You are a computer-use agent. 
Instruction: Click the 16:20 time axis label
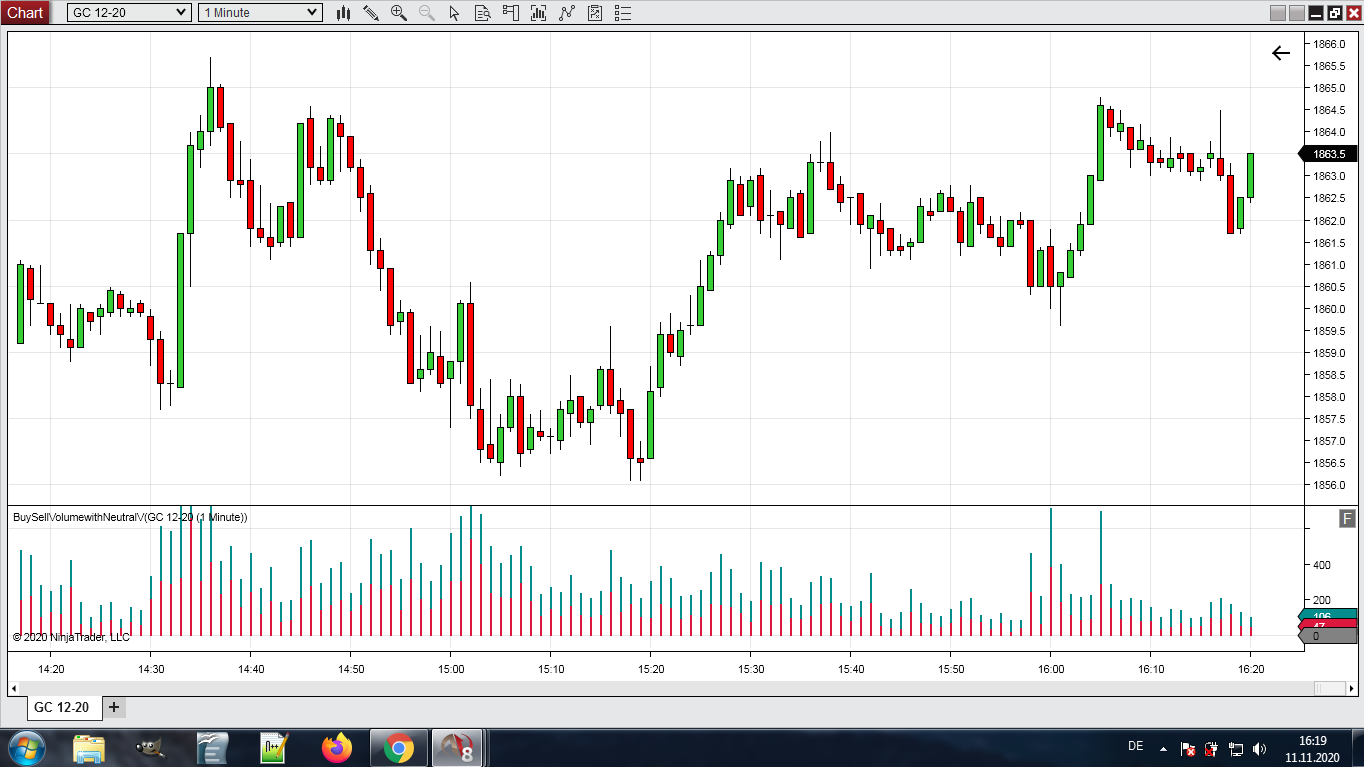[x=1251, y=669]
